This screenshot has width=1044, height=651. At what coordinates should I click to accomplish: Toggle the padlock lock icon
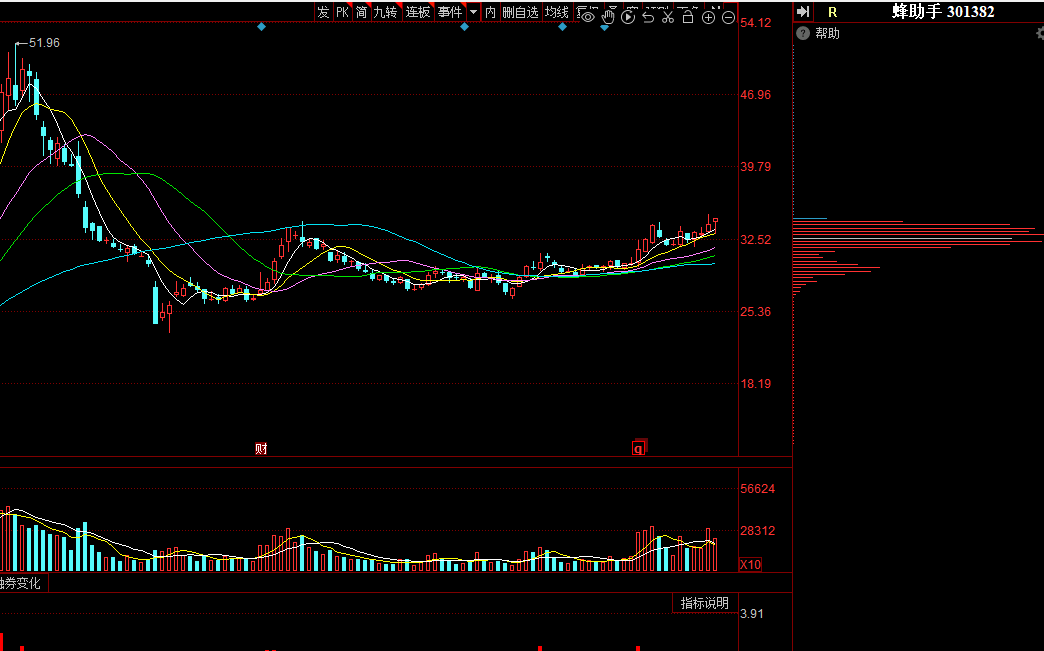click(x=688, y=17)
